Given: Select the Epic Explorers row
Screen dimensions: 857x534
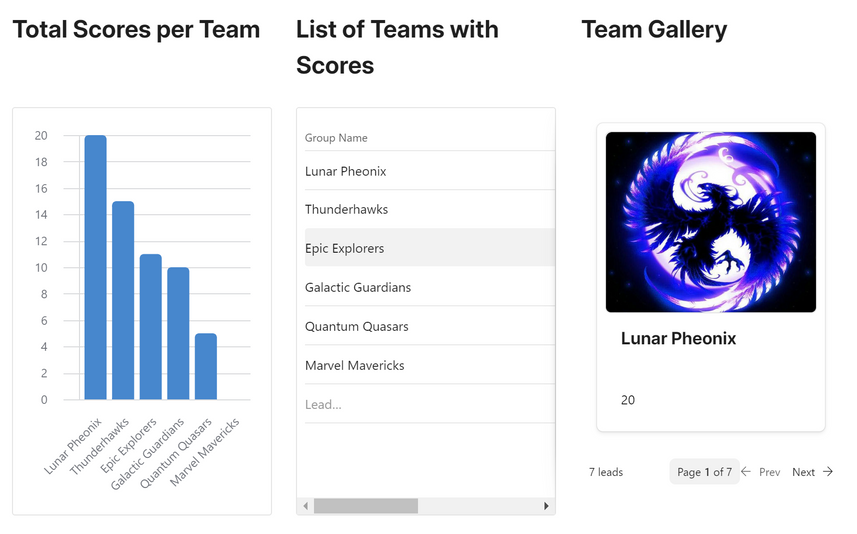Looking at the screenshot, I should (430, 248).
